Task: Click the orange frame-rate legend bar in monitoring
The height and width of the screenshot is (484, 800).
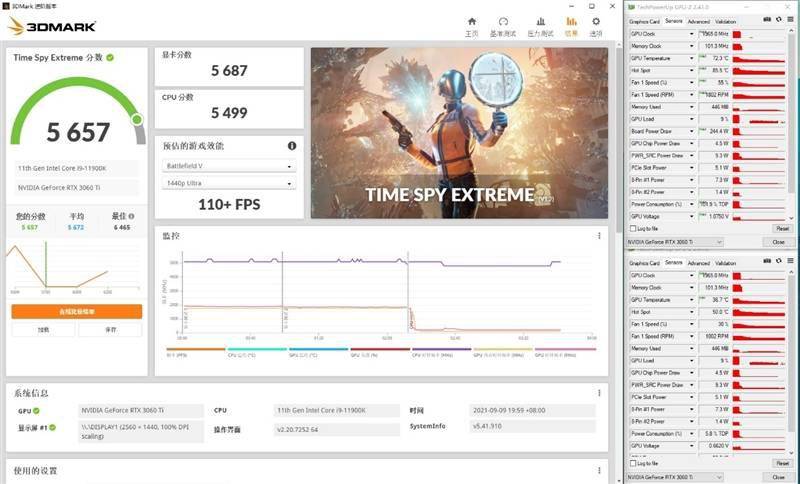Action: tap(196, 349)
